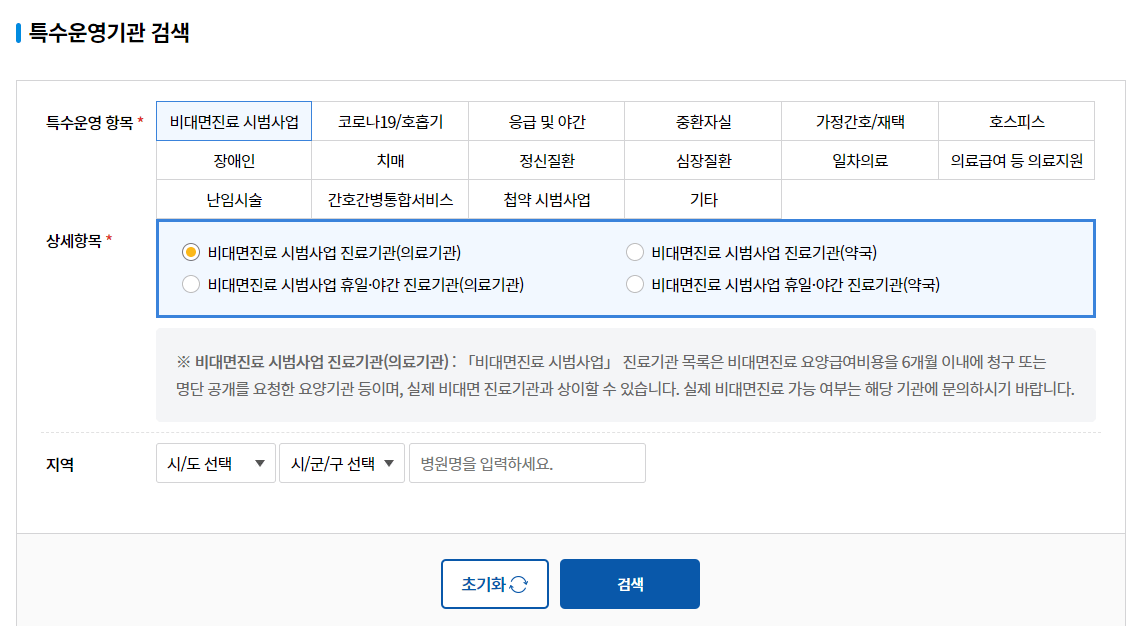
Task: Choose the 치매 category
Action: tap(390, 159)
